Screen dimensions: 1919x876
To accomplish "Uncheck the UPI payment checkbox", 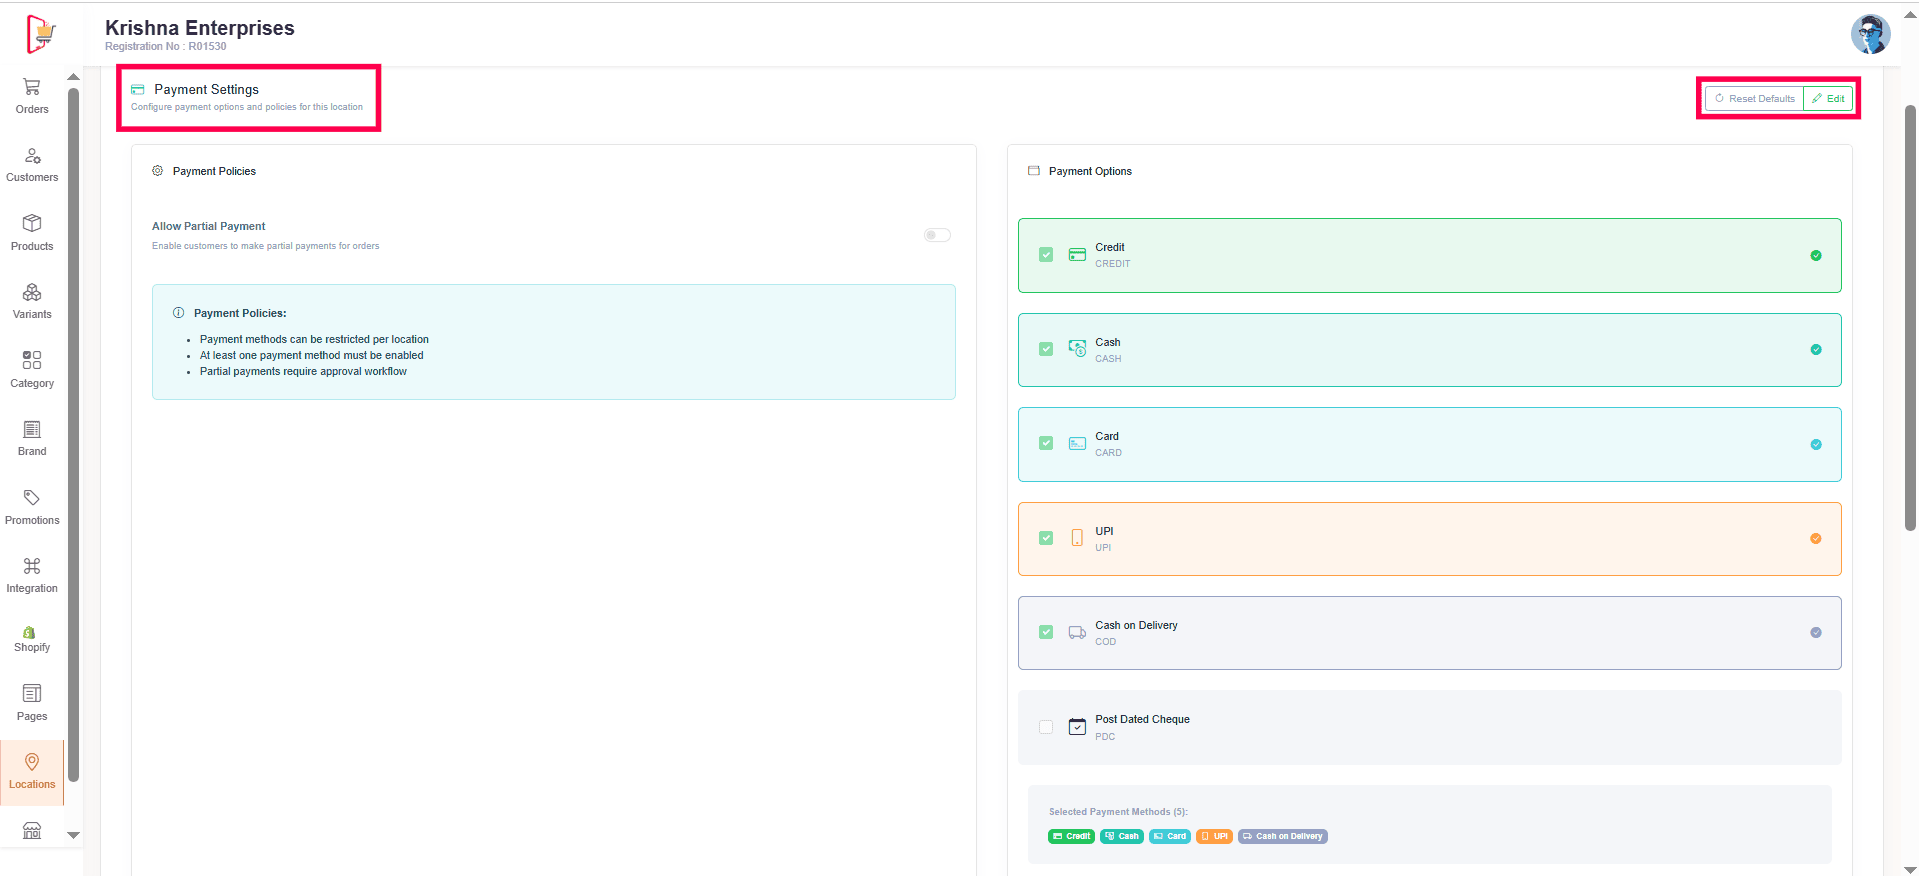I will (x=1046, y=538).
